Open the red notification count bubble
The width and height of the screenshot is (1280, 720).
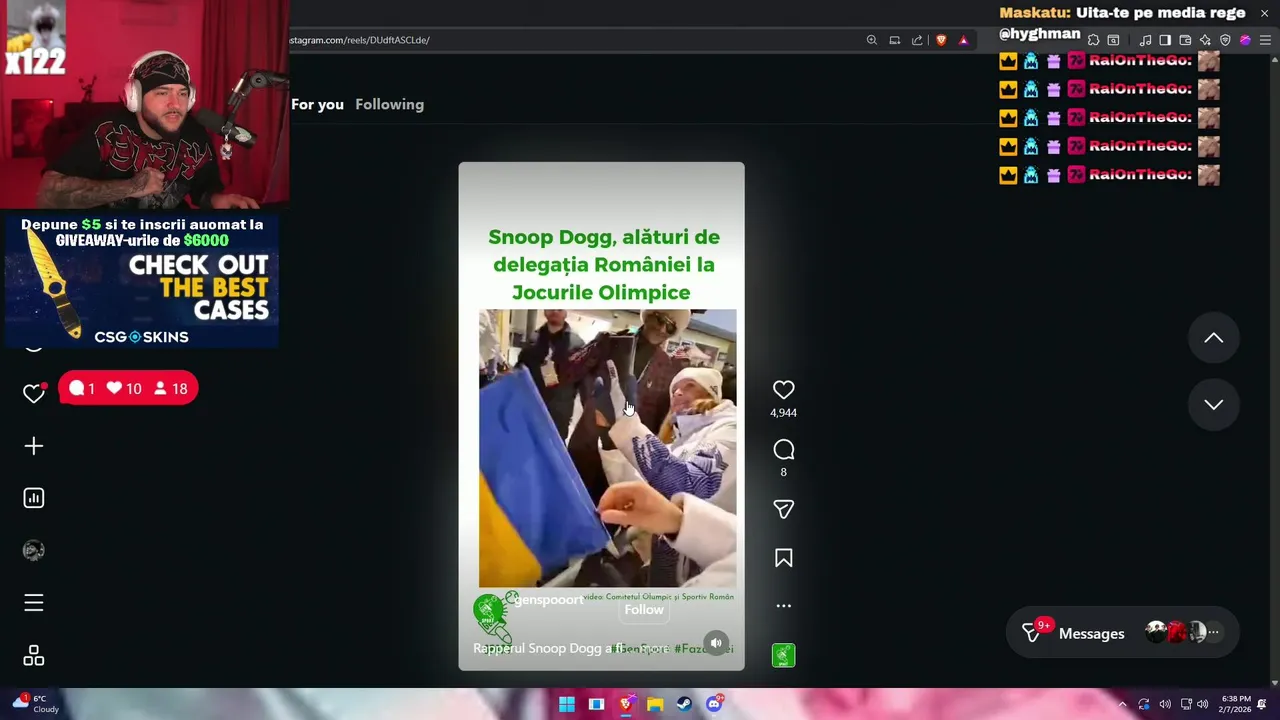click(128, 388)
